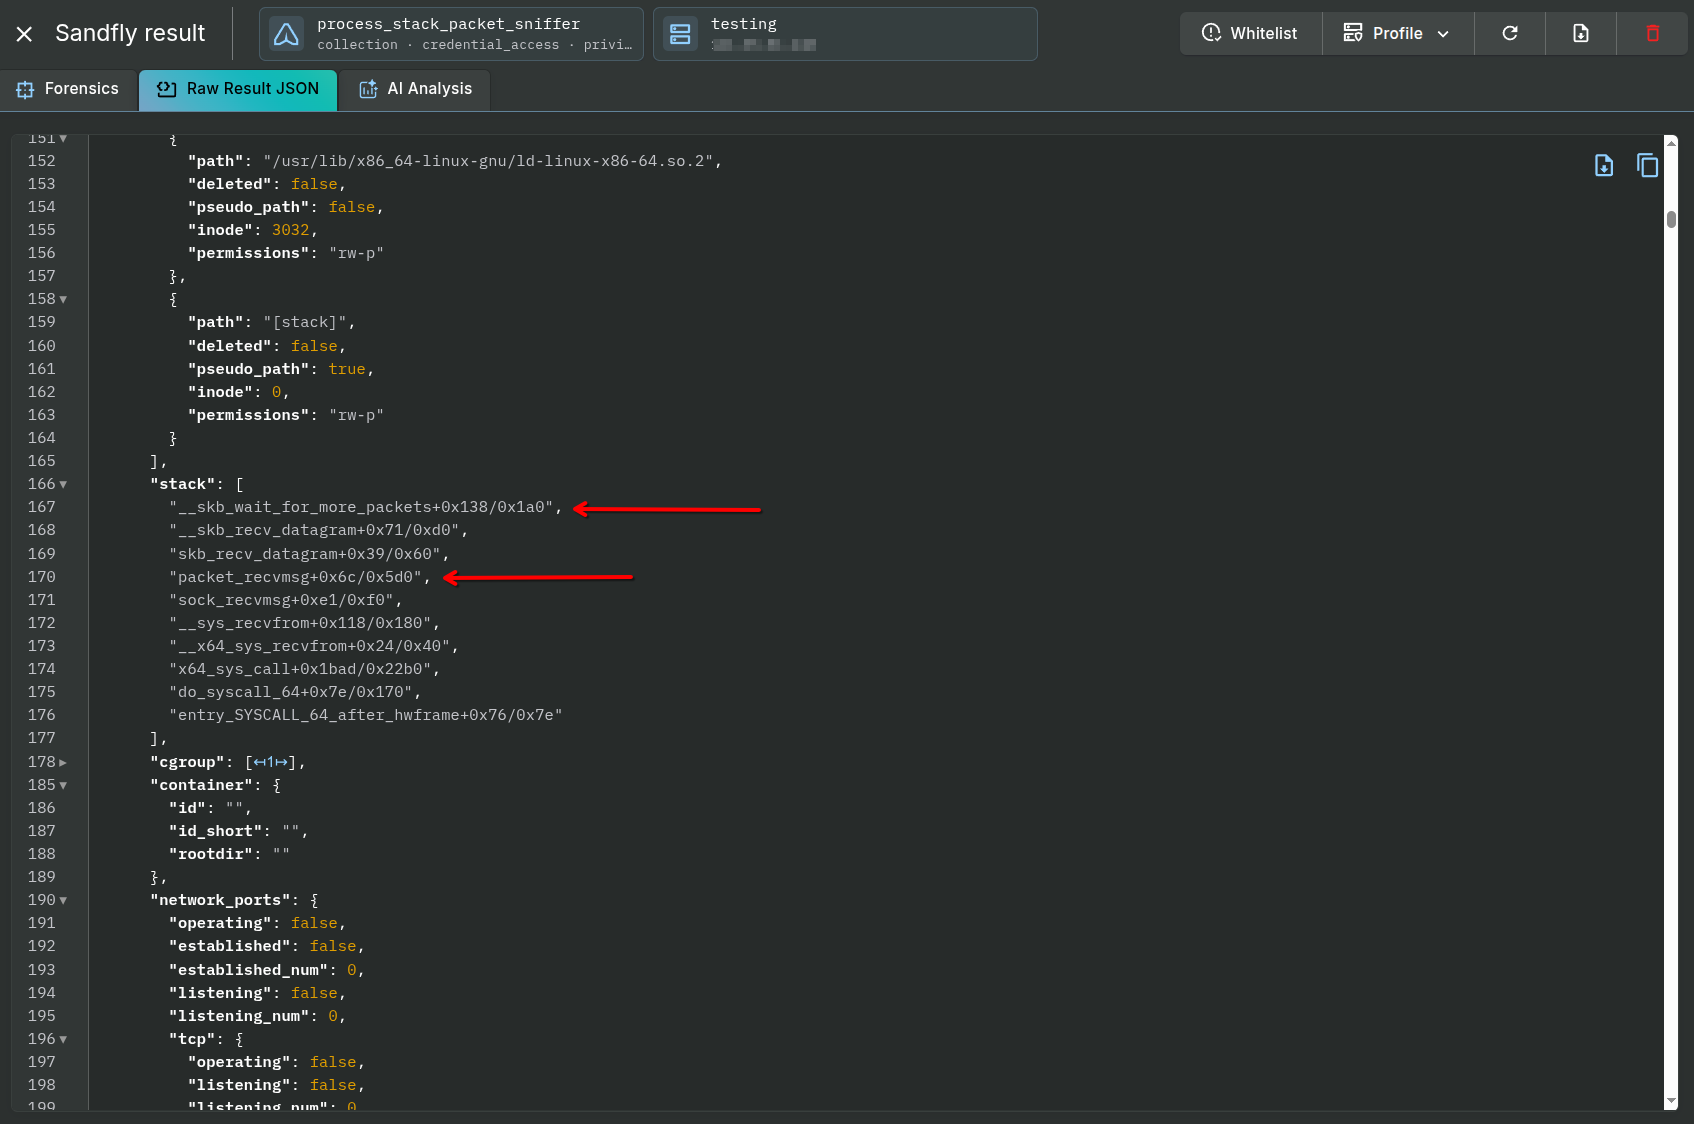Click the ld-linux-x86-64.so.2 path value
This screenshot has height=1124, width=1694.
[488, 161]
